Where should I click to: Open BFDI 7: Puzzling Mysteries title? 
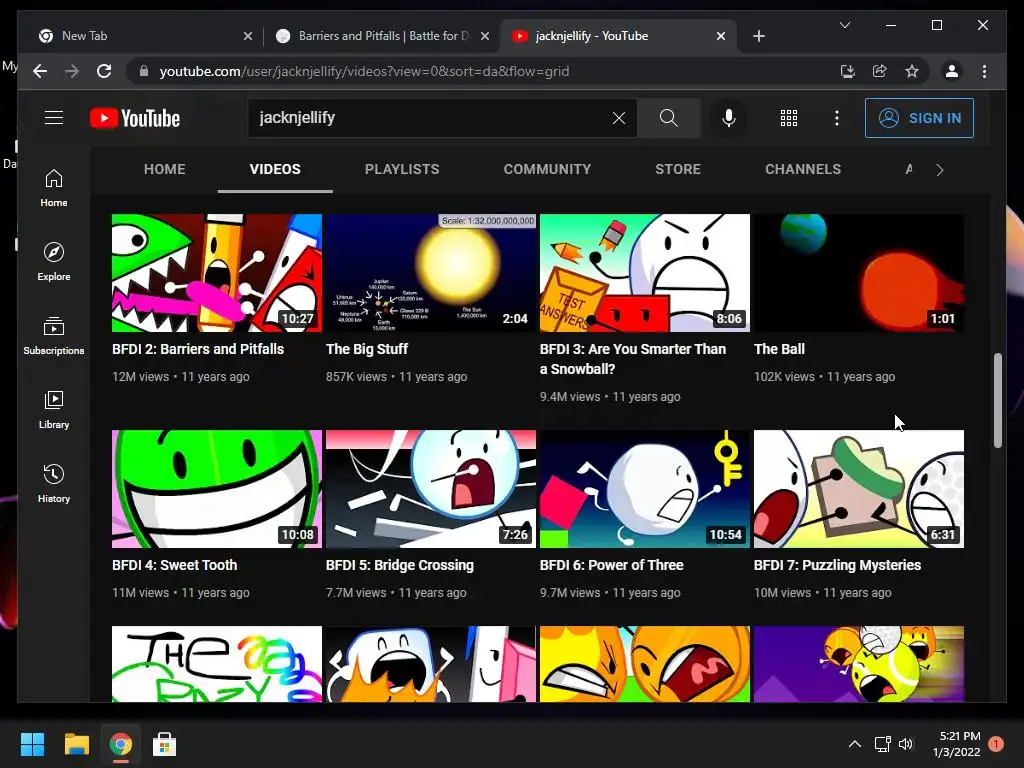(x=837, y=565)
